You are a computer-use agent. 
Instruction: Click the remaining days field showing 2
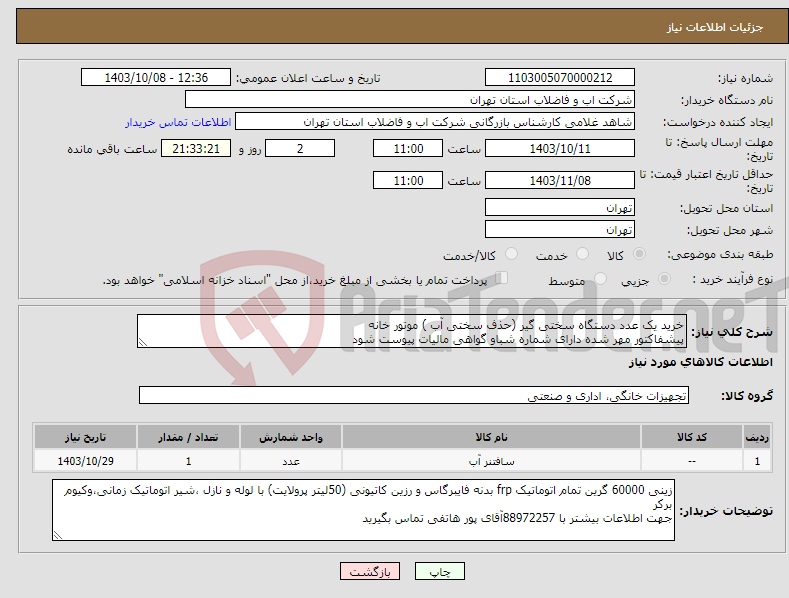(x=300, y=148)
